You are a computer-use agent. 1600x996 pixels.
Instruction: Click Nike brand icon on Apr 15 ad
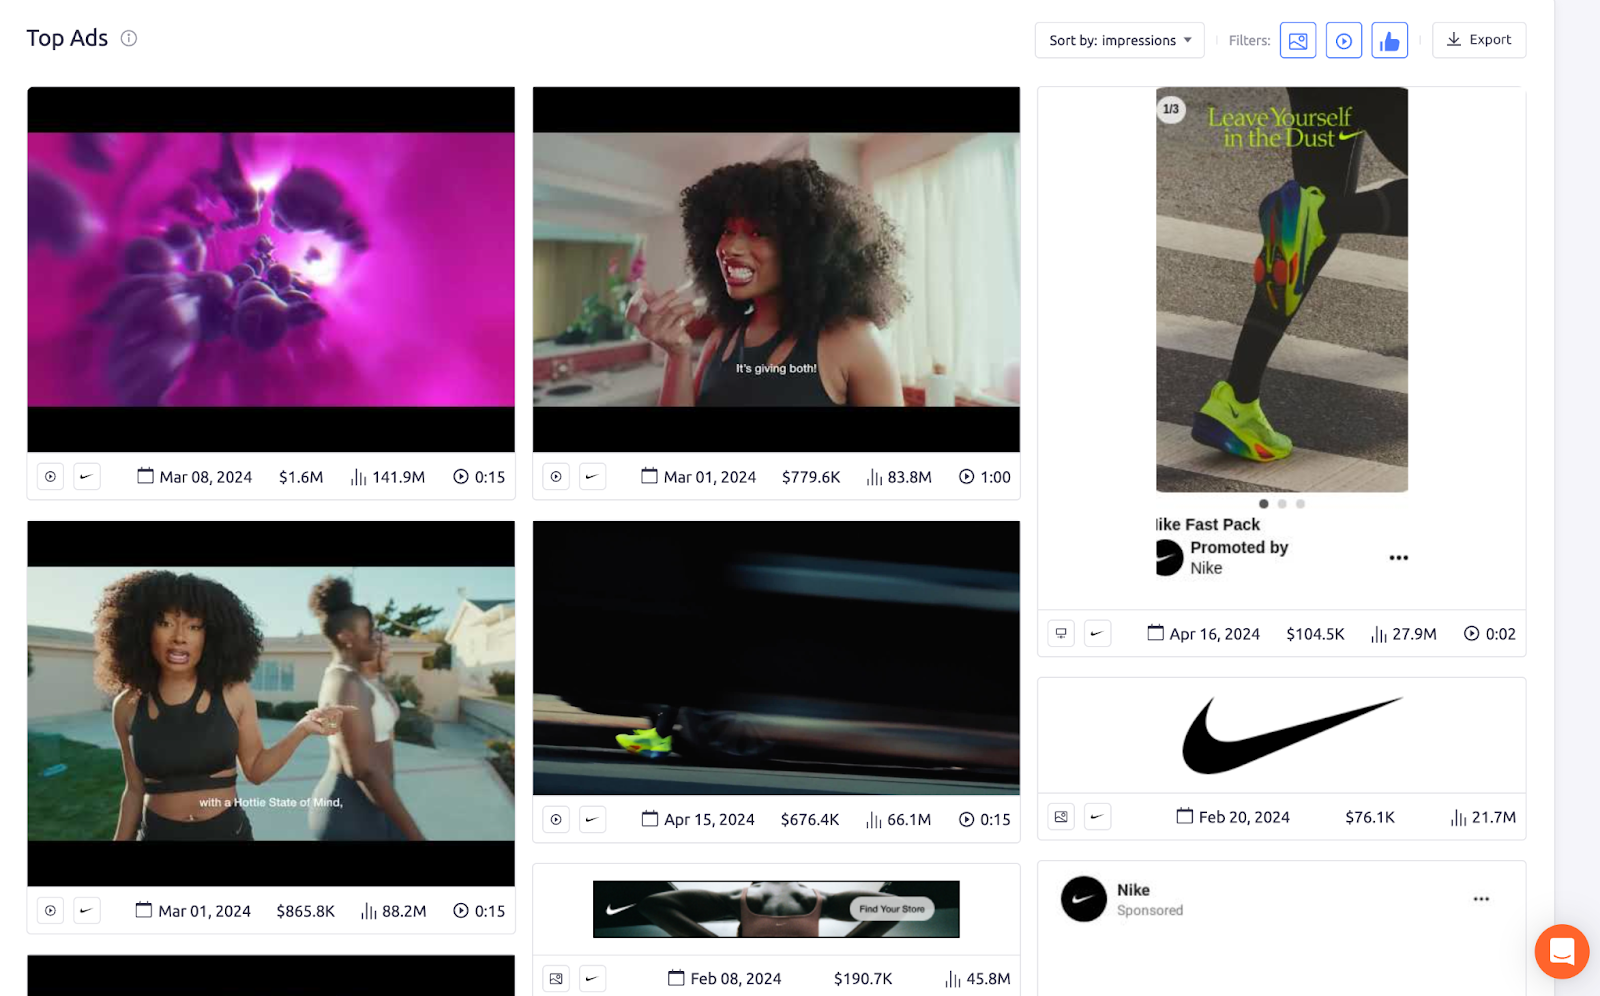click(592, 820)
